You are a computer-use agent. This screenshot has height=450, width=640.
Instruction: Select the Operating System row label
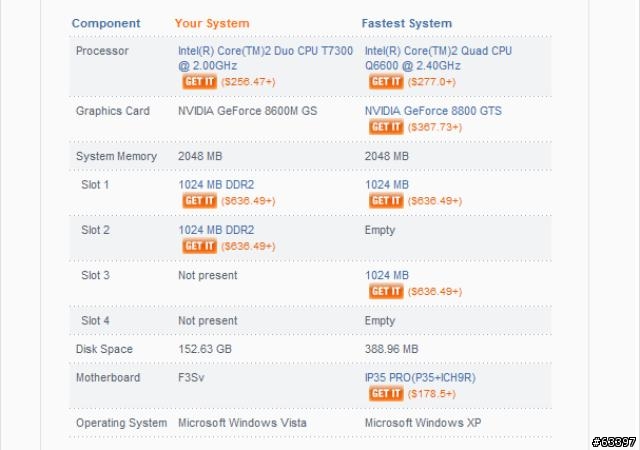click(x=122, y=423)
